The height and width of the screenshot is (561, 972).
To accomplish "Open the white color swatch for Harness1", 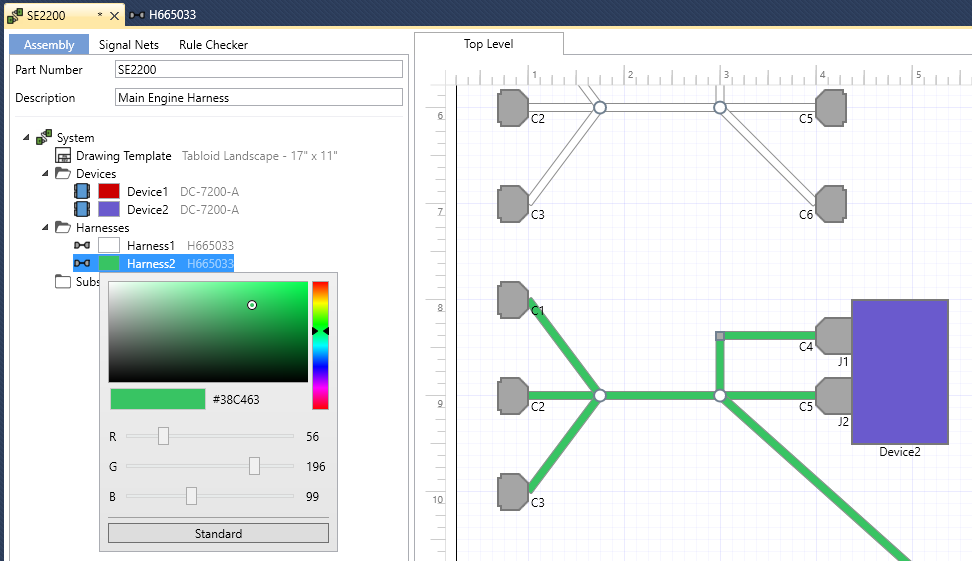I will [x=108, y=245].
